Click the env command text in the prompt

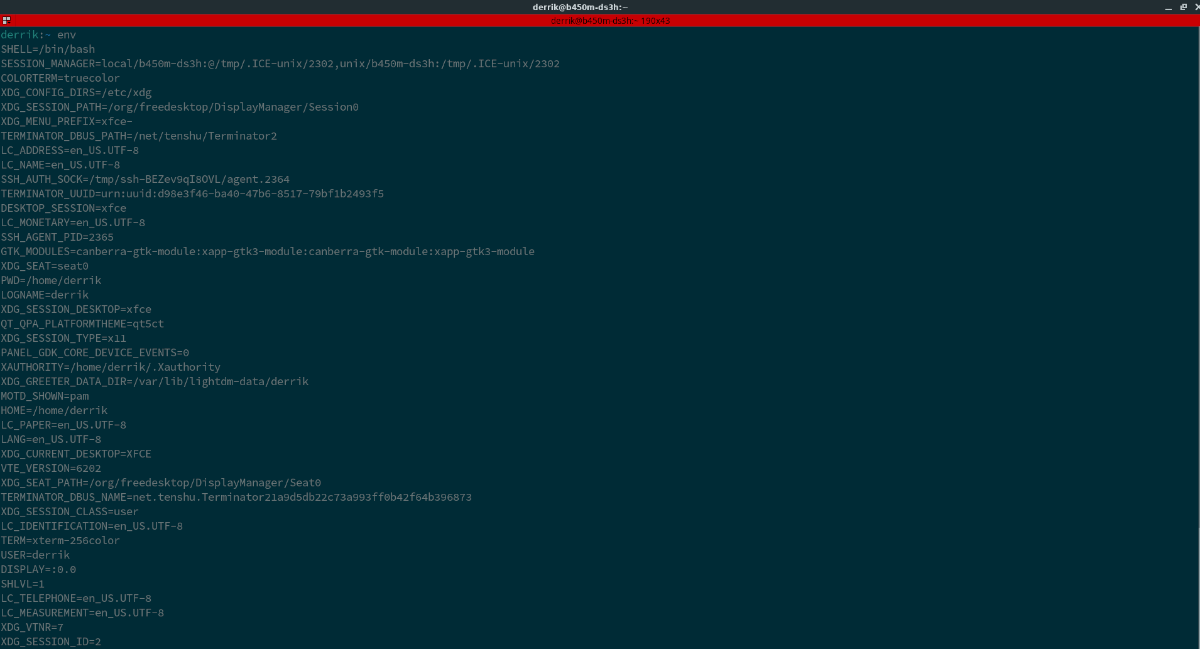65,34
